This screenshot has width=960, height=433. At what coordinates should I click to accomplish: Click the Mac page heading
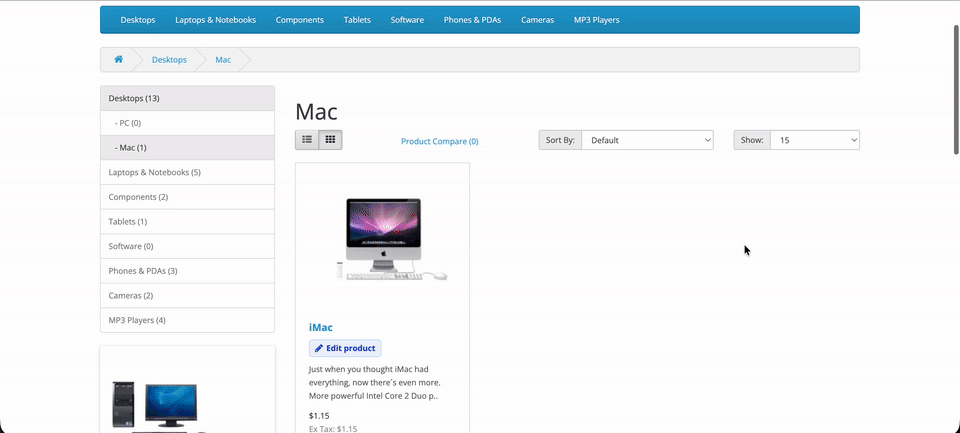pyautogui.click(x=317, y=111)
